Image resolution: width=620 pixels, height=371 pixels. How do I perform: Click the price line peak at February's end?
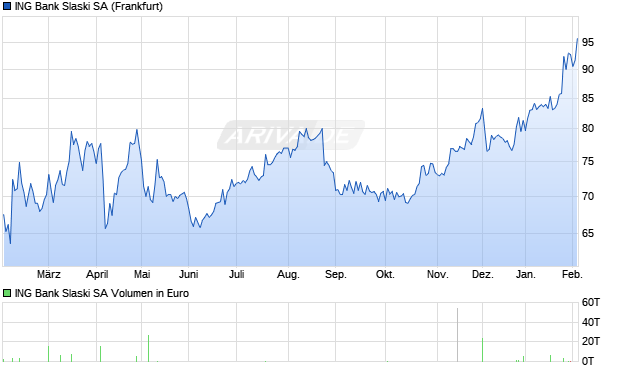[x=577, y=39]
